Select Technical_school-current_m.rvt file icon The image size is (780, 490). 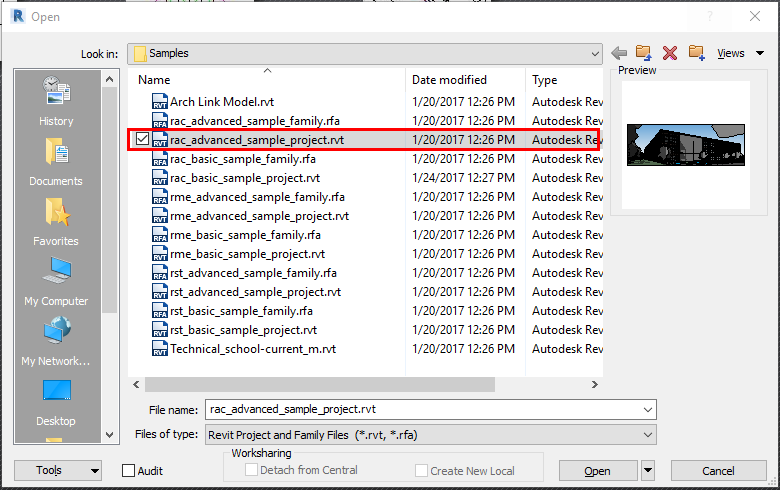(160, 348)
